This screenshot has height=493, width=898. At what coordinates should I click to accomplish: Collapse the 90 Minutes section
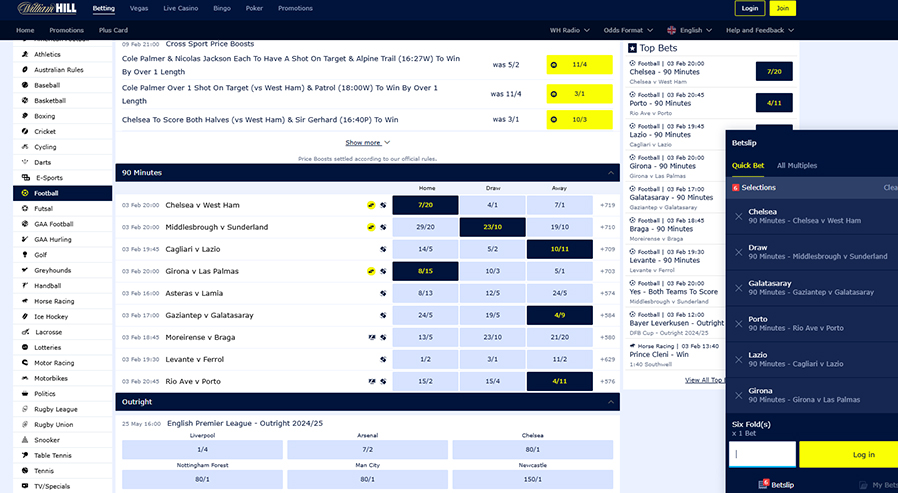[611, 173]
